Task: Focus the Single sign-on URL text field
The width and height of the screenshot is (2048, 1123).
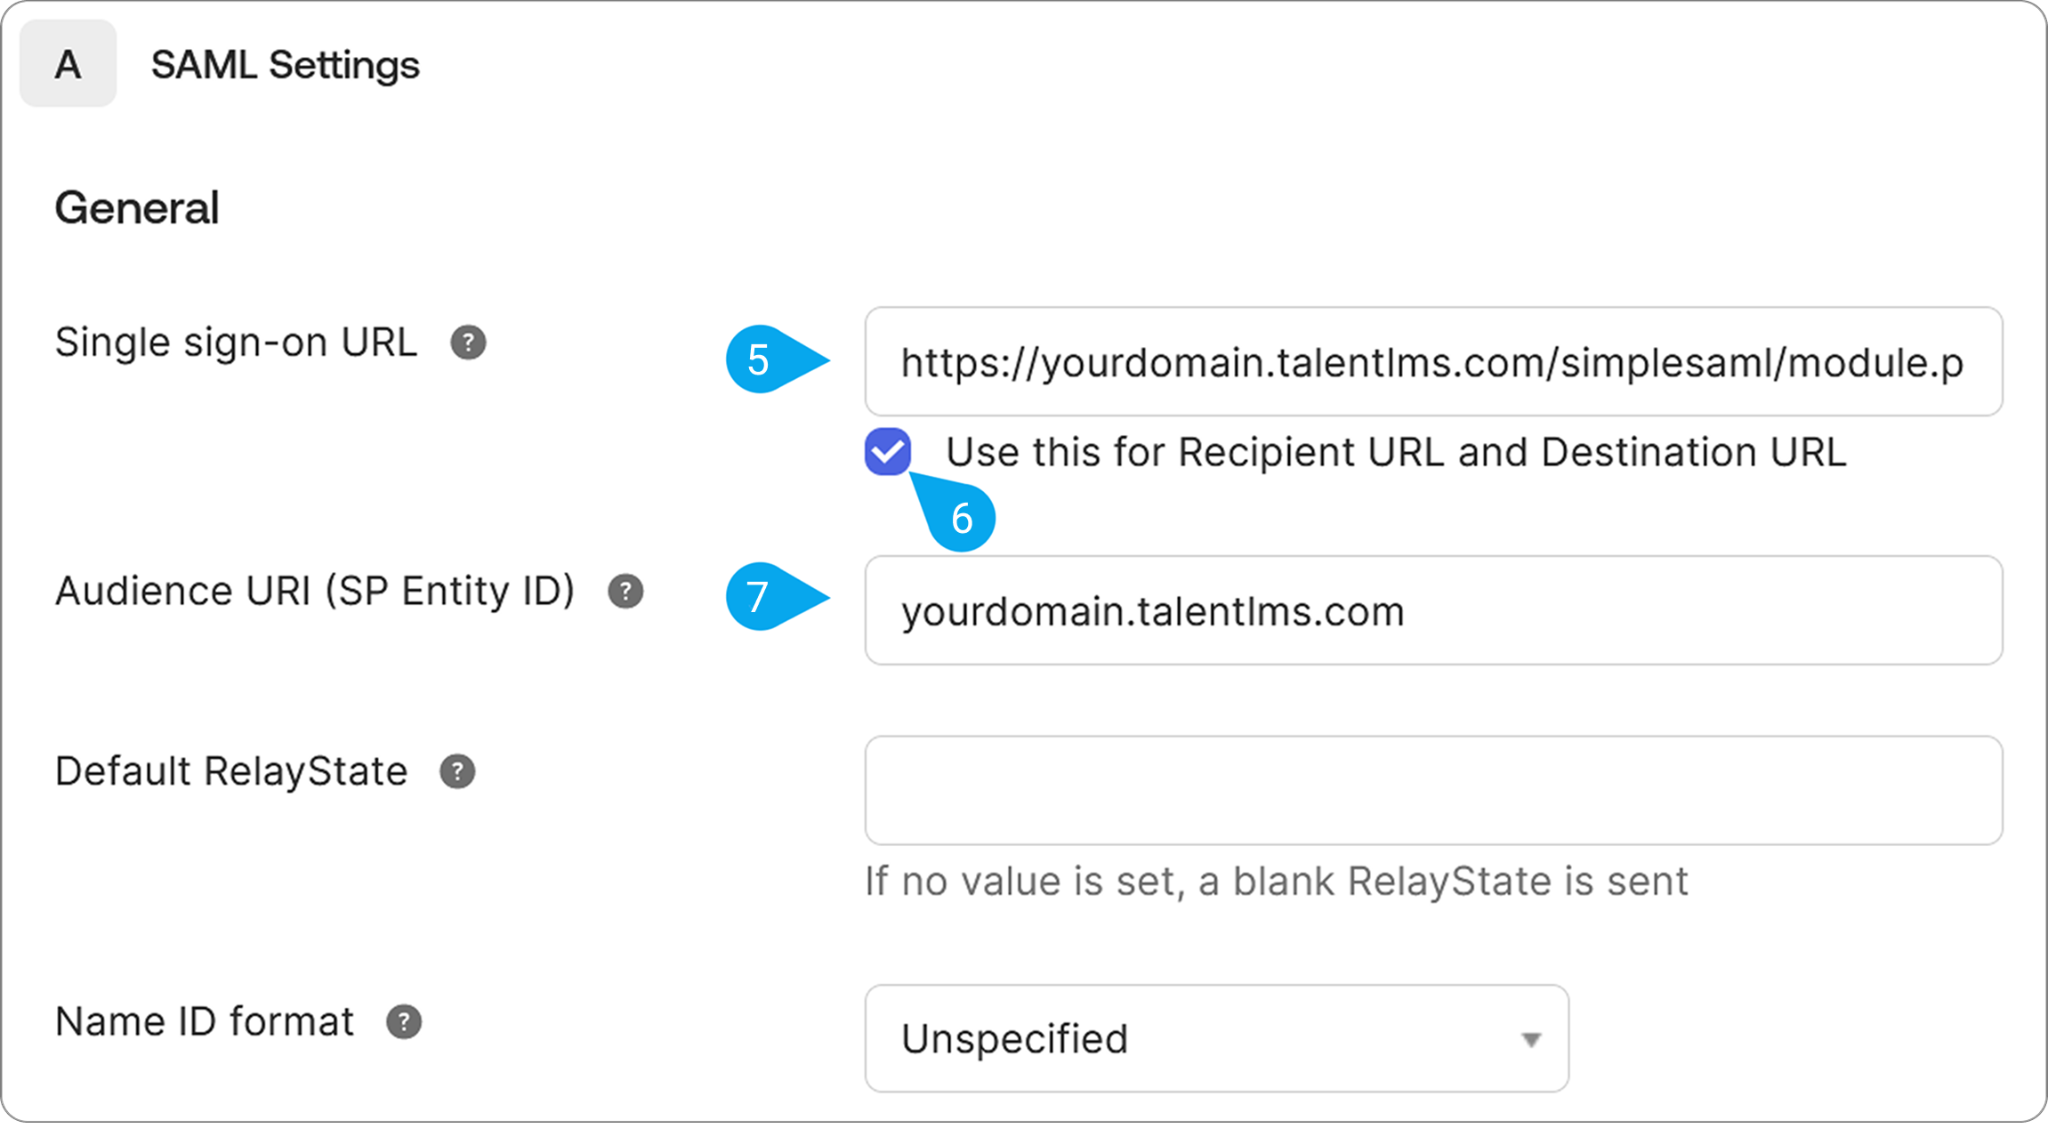Action: (x=1433, y=361)
